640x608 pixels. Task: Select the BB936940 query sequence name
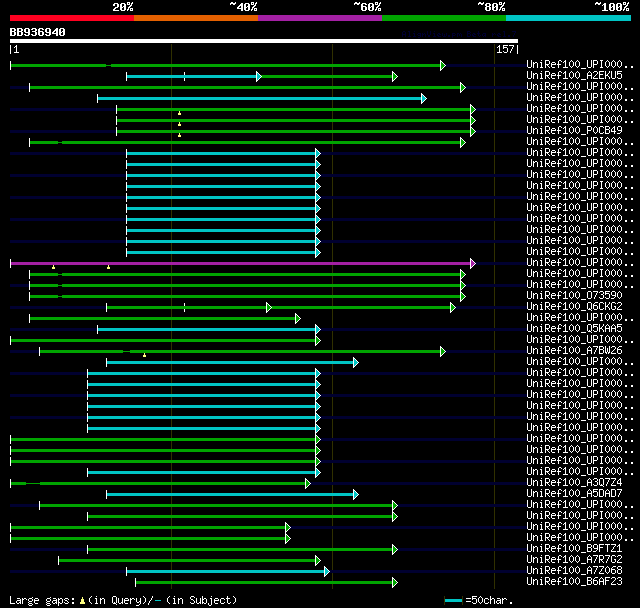38,32
